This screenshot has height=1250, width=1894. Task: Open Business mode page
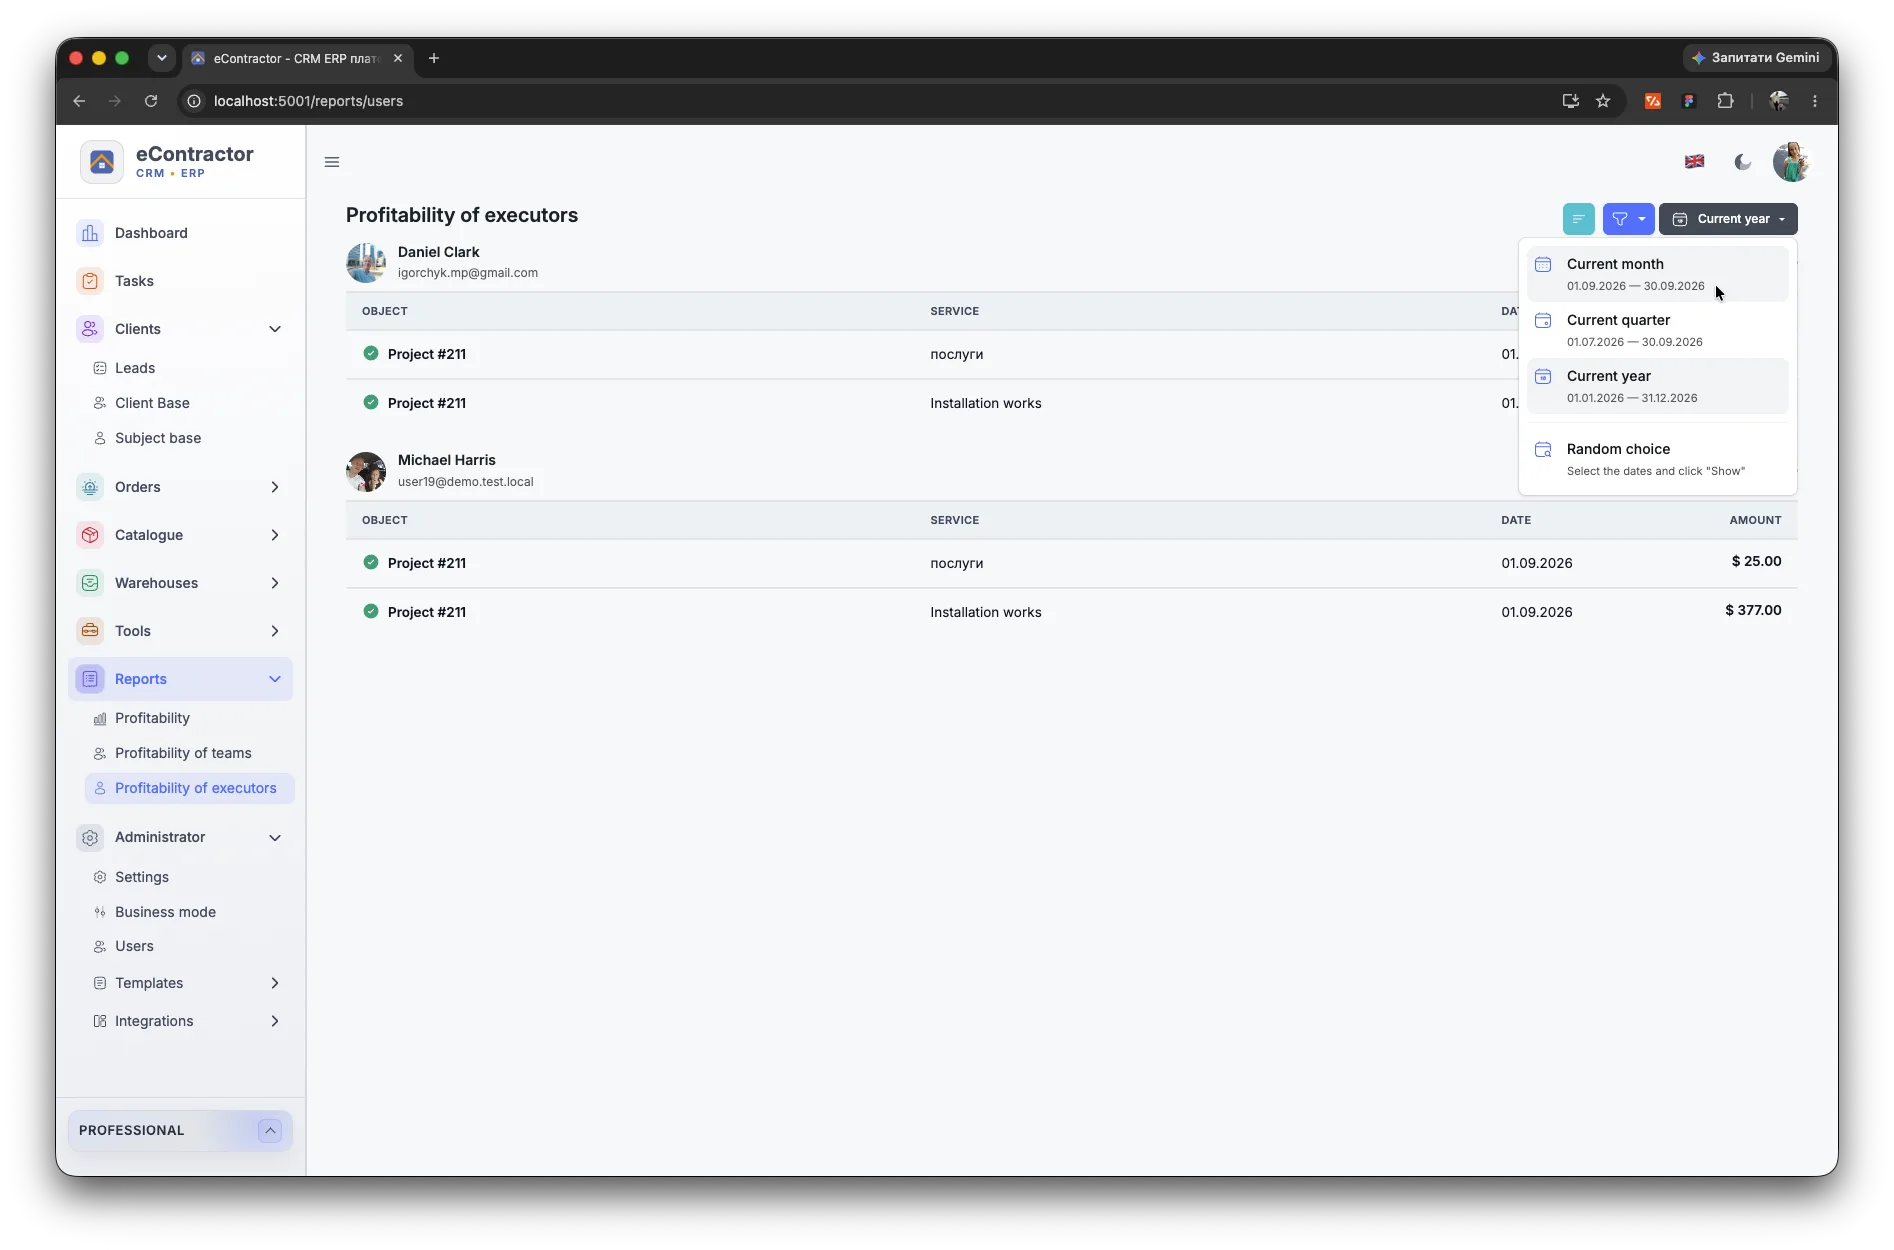[x=165, y=912]
